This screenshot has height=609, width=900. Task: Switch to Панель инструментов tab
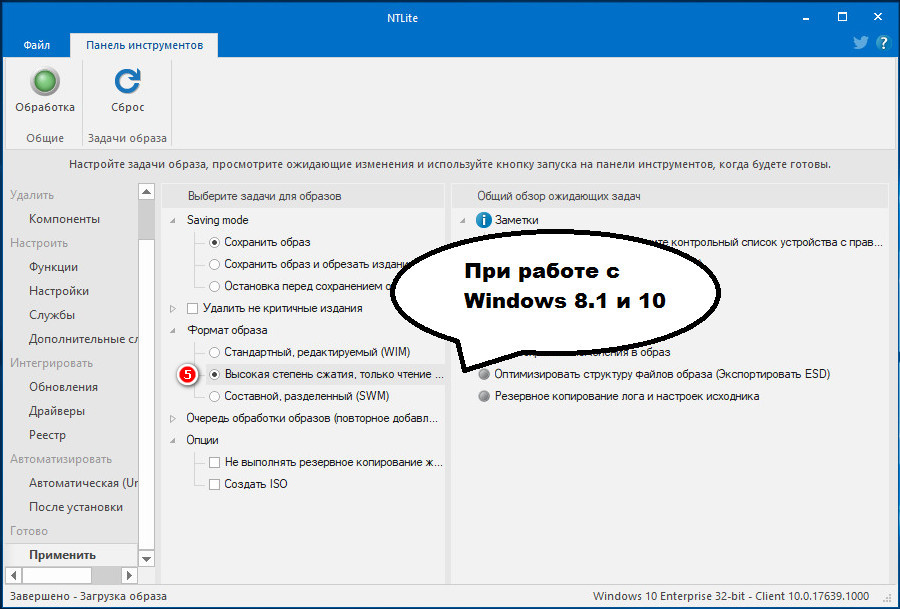pyautogui.click(x=144, y=45)
